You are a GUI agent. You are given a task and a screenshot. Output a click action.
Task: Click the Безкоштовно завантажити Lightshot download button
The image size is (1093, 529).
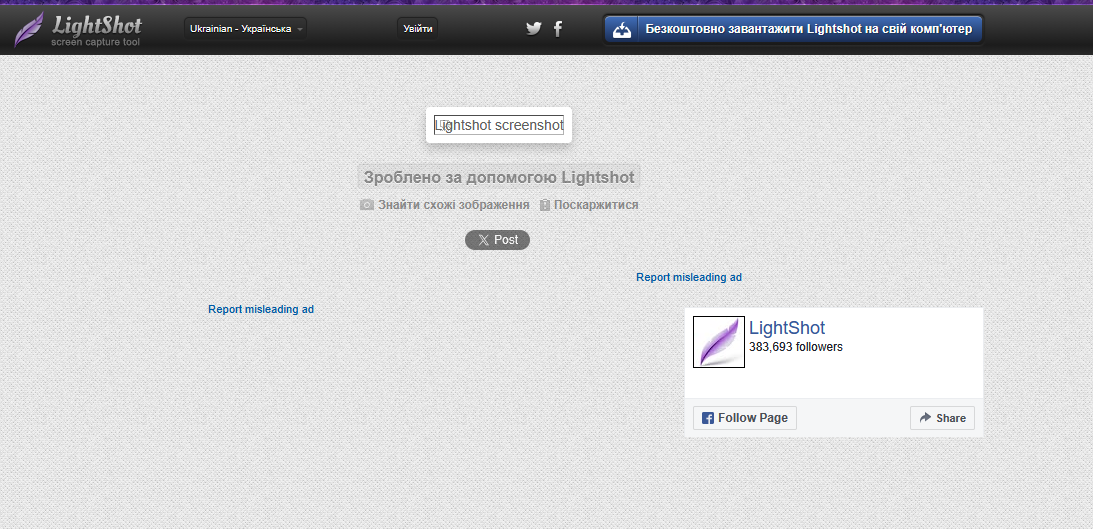793,29
